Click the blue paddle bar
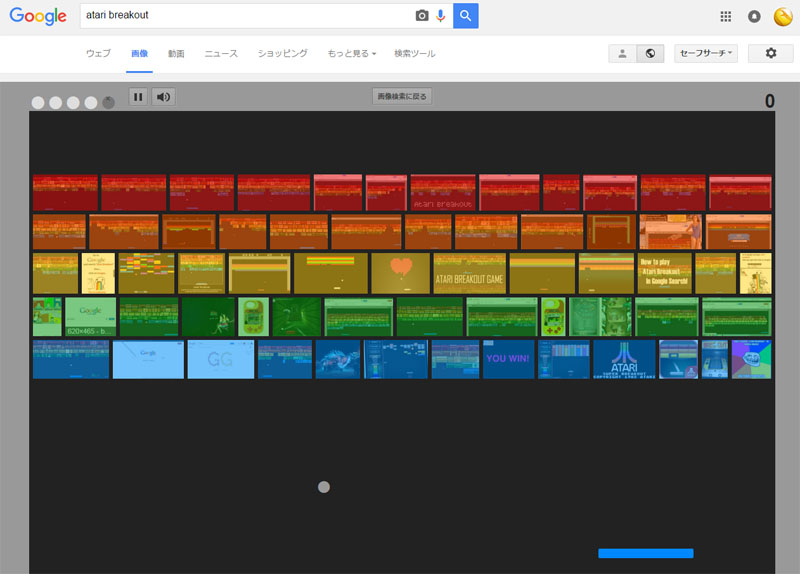800x574 pixels. coord(646,554)
